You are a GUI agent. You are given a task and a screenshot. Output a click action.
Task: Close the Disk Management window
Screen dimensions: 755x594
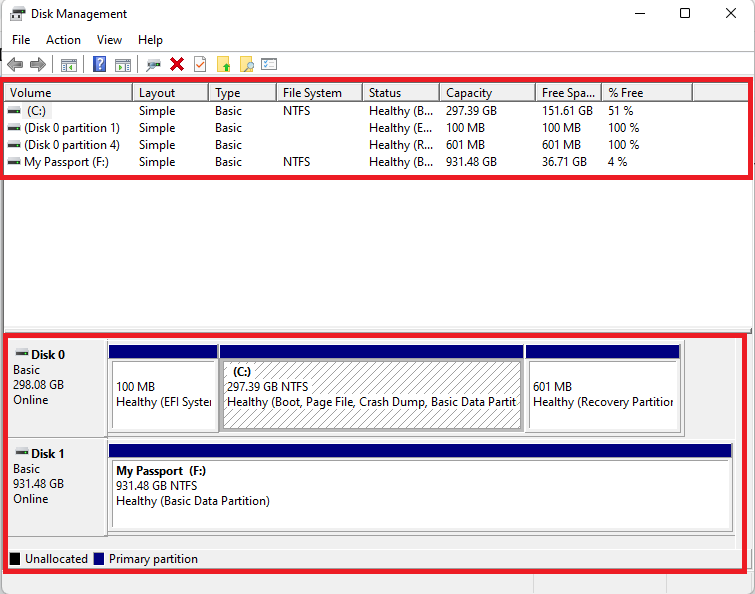tap(730, 13)
